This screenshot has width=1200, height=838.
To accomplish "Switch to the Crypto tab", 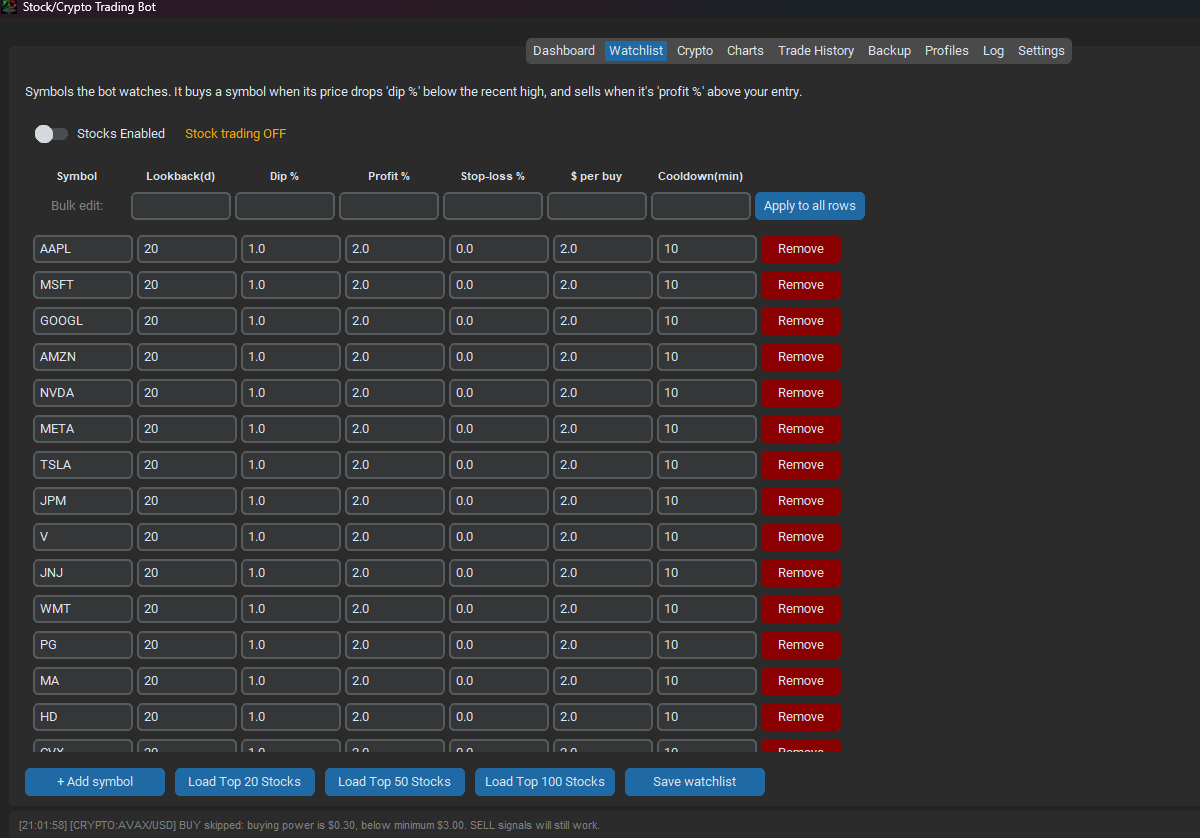I will 695,51.
